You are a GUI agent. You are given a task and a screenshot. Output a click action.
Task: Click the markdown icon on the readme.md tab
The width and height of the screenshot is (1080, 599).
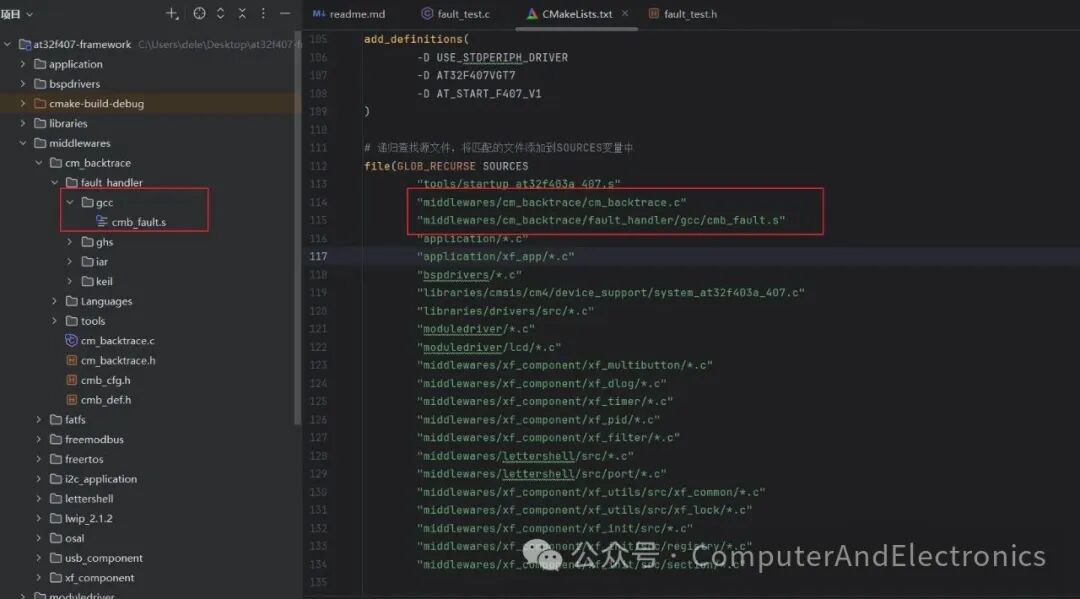coord(318,14)
